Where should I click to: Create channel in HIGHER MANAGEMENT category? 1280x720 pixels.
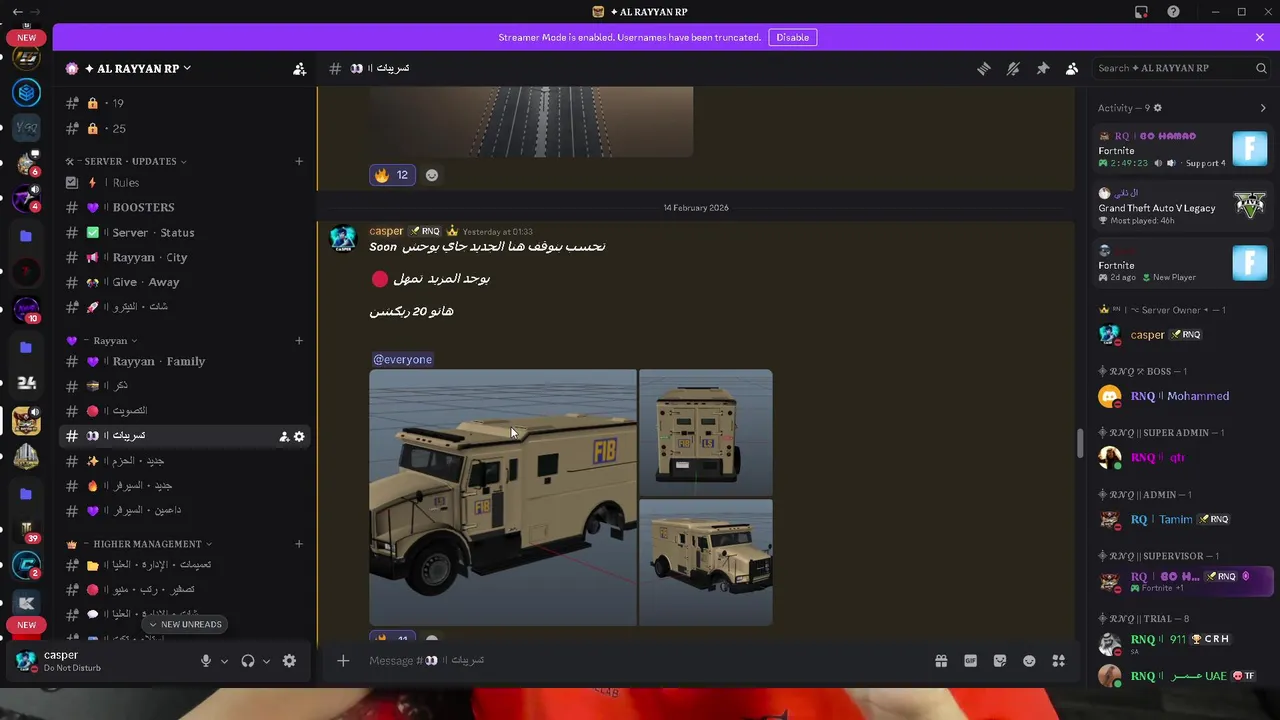pos(299,544)
